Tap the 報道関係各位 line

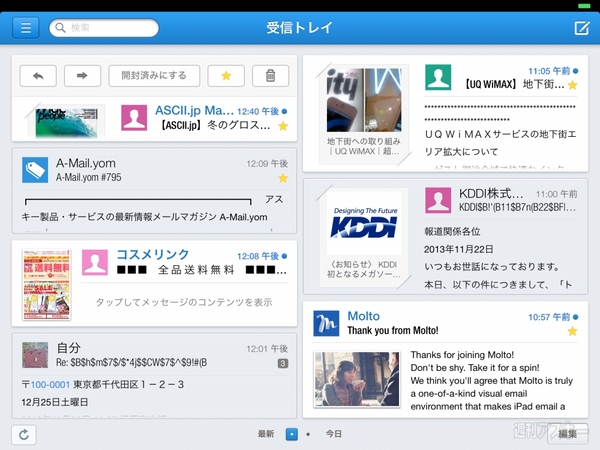point(452,232)
